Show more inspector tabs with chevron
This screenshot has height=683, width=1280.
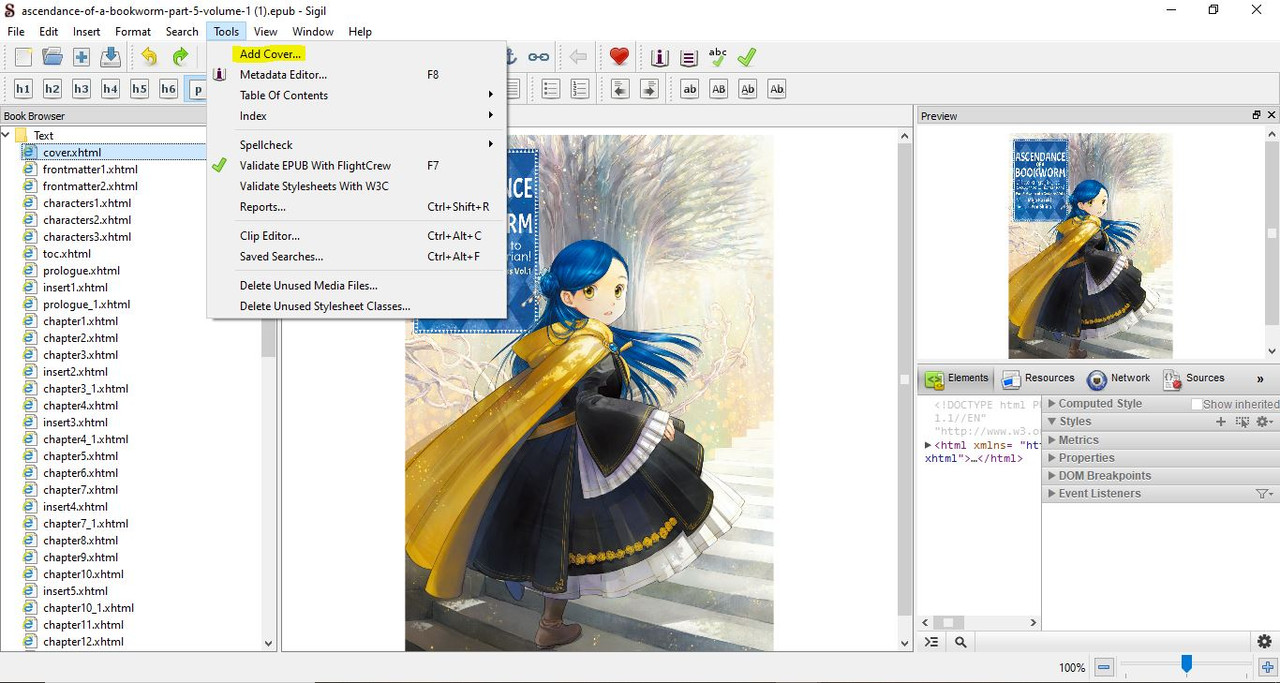tap(1260, 379)
